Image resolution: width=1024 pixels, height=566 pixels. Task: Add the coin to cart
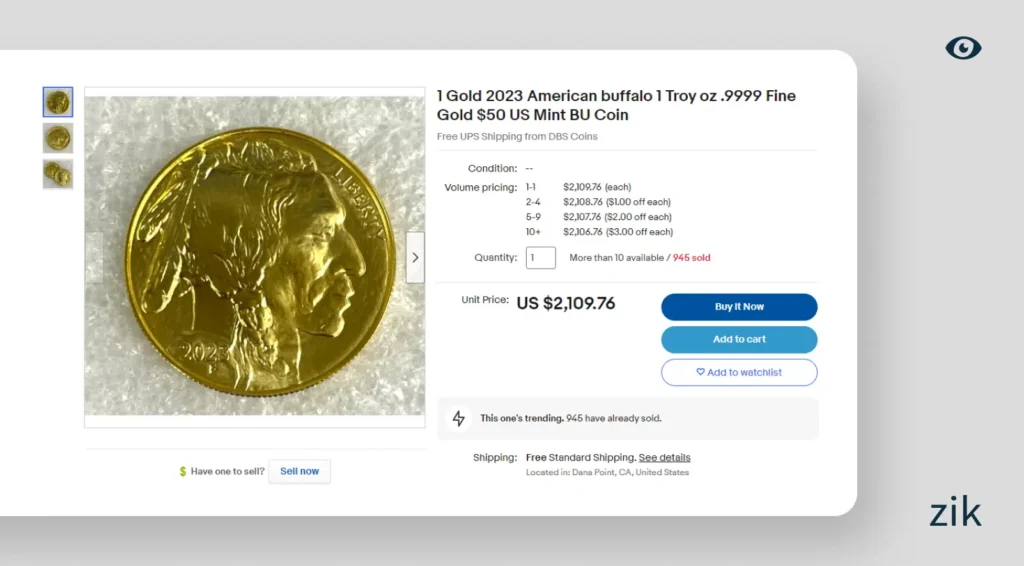[x=739, y=339]
